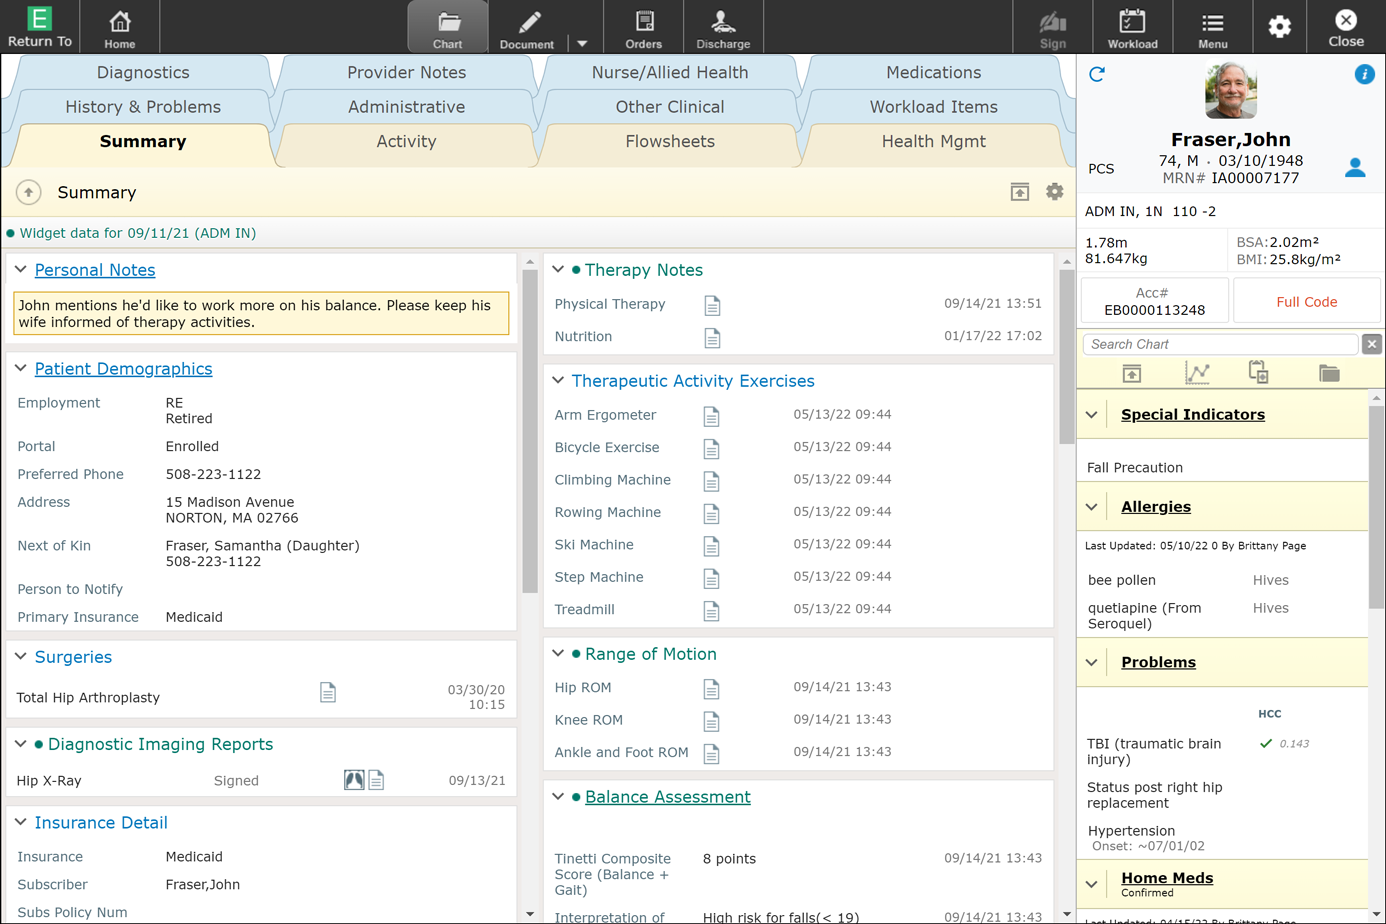Click the blue info icon near patient photo
The image size is (1386, 924).
point(1364,74)
